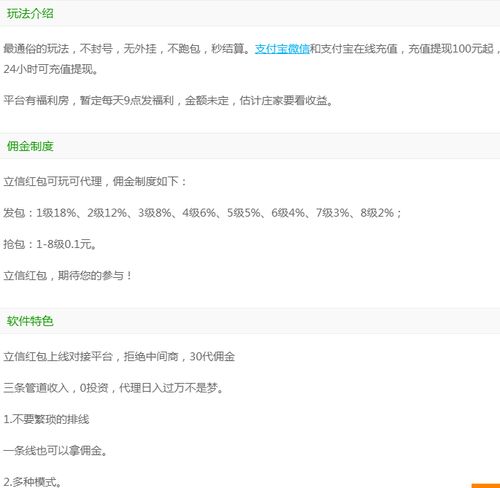Click the item 2.多种模式
The width and height of the screenshot is (500, 488).
pyautogui.click(x=33, y=482)
